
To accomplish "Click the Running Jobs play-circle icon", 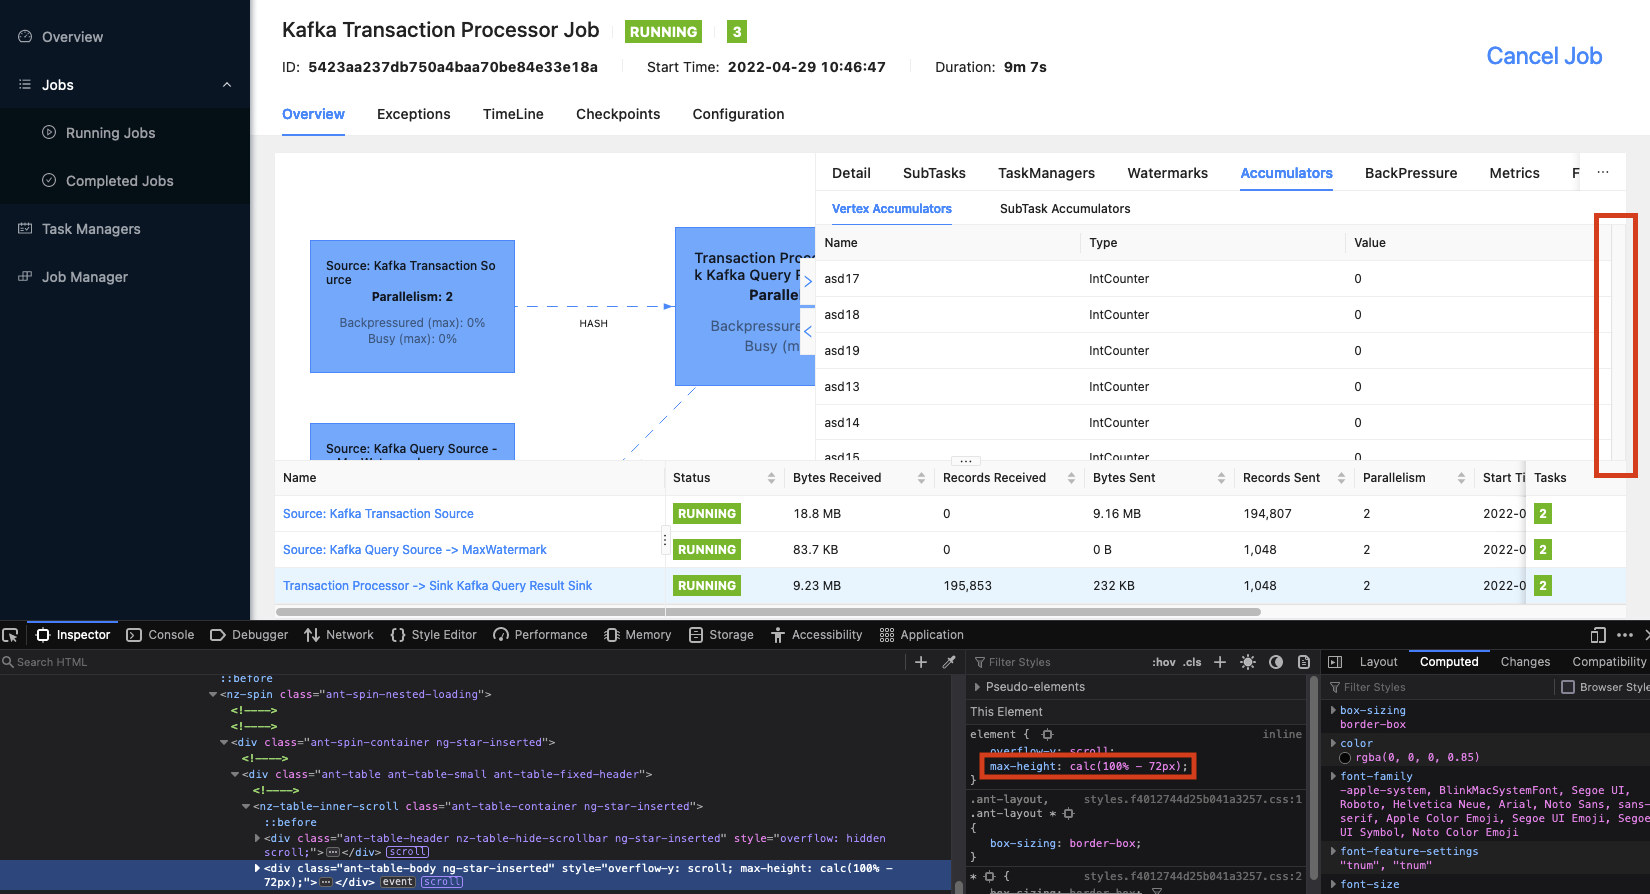I will (x=49, y=132).
